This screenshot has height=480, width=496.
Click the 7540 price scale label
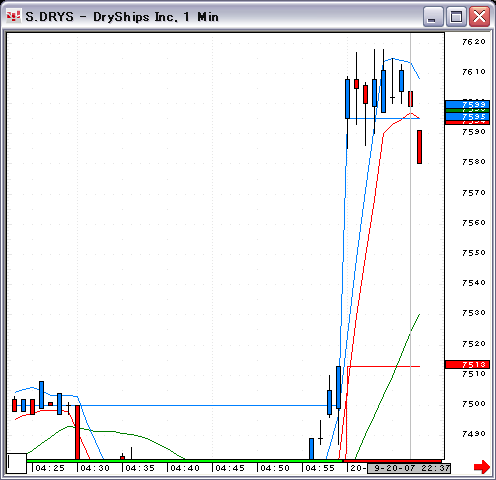(x=474, y=283)
